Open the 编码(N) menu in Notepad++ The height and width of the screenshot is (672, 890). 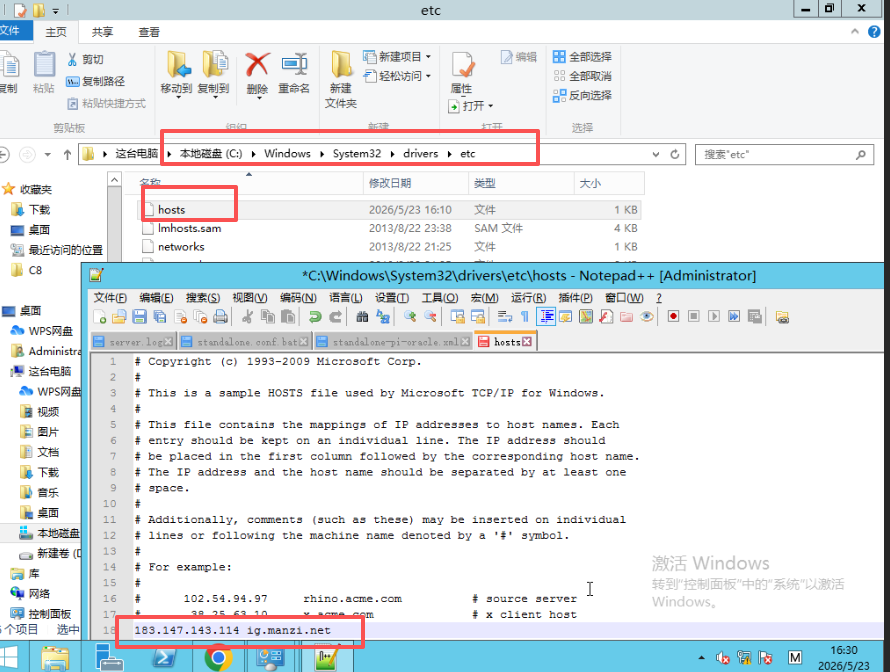tap(298, 298)
